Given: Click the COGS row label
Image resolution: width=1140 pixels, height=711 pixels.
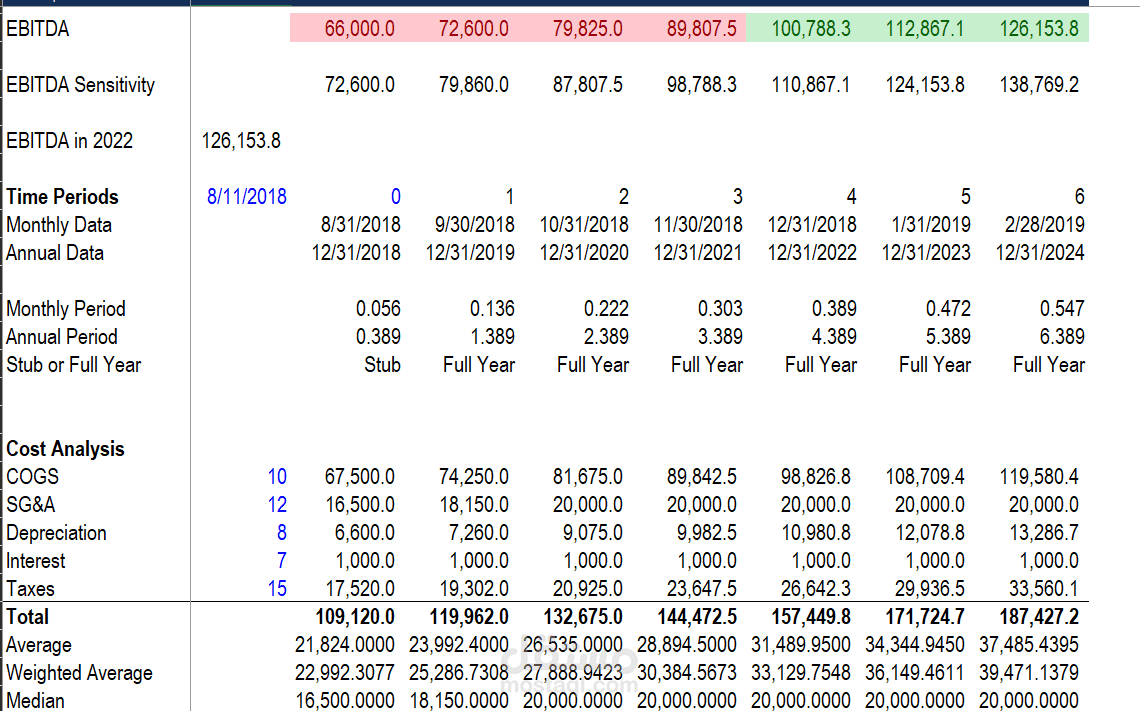Looking at the screenshot, I should click(33, 476).
